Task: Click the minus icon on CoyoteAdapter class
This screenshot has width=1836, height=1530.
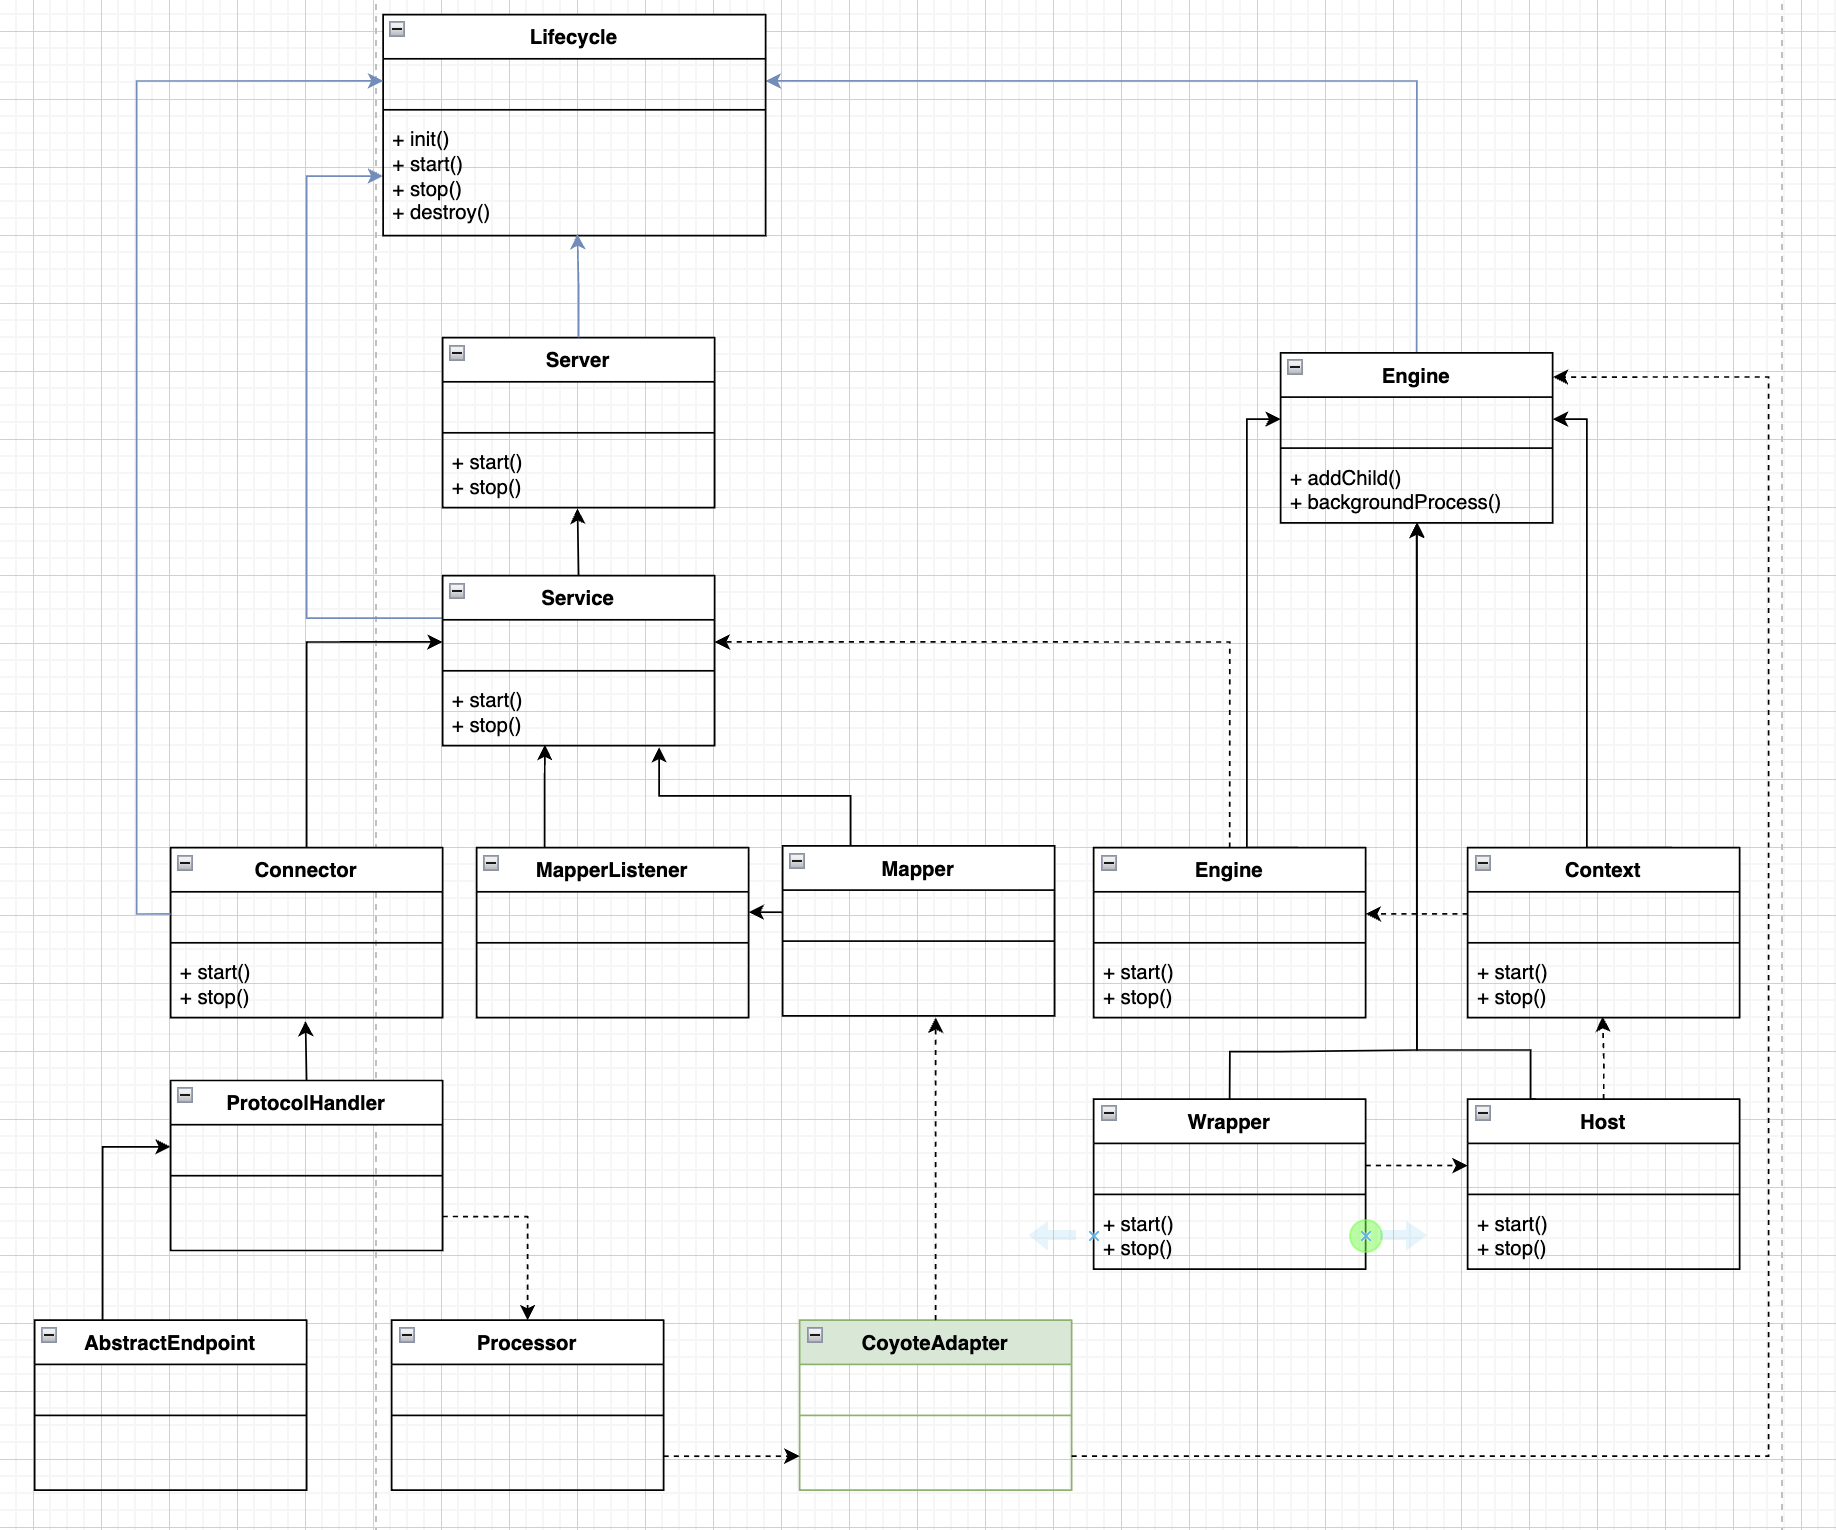Action: tap(815, 1335)
